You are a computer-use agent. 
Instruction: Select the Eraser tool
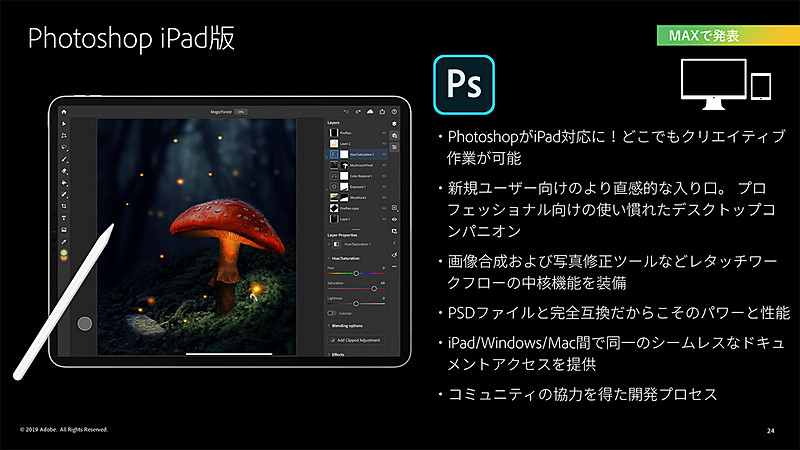tap(64, 171)
